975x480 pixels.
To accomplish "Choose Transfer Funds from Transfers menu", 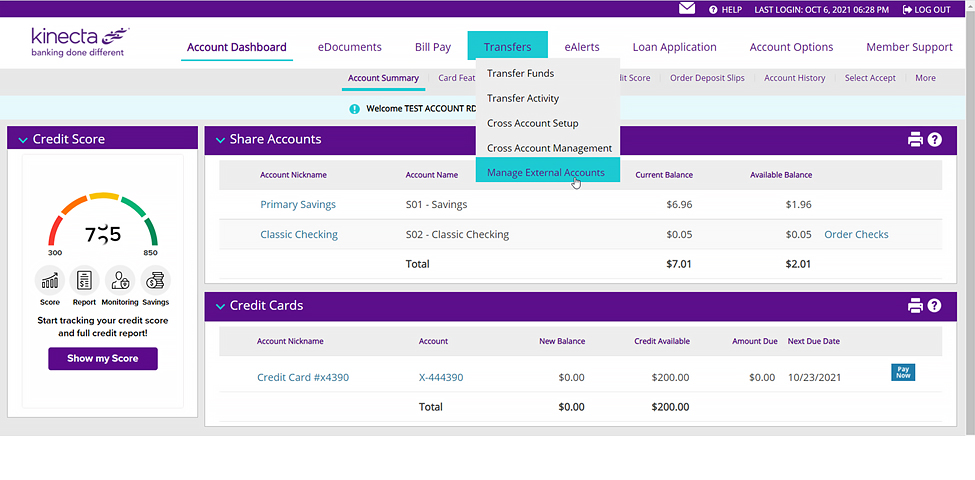I will (x=520, y=73).
